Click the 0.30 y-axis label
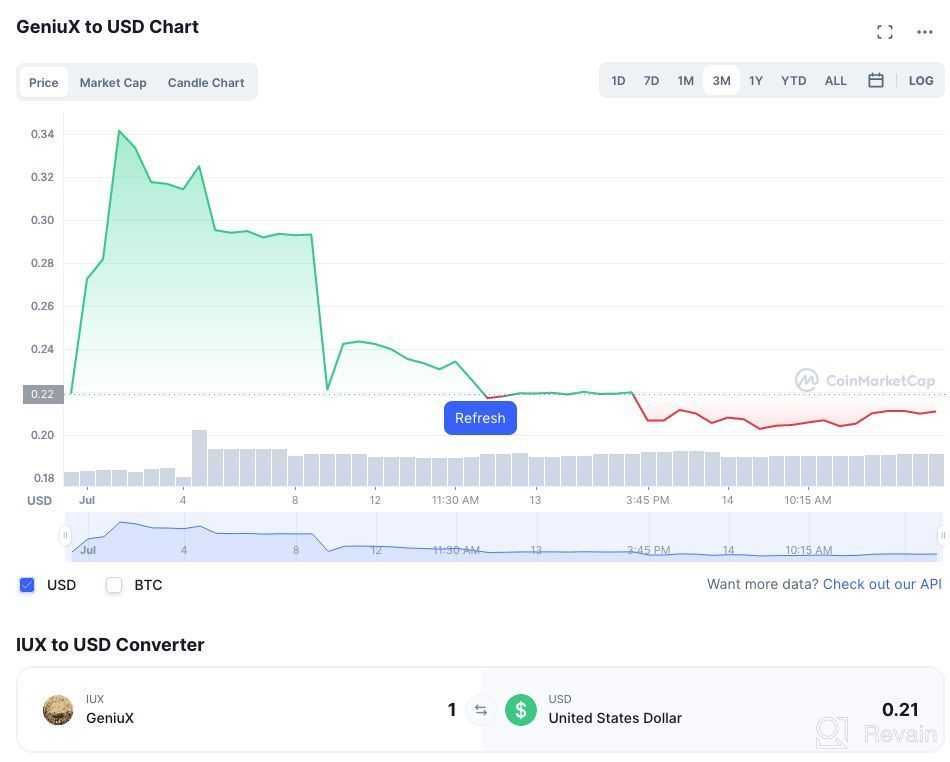 tap(42, 220)
